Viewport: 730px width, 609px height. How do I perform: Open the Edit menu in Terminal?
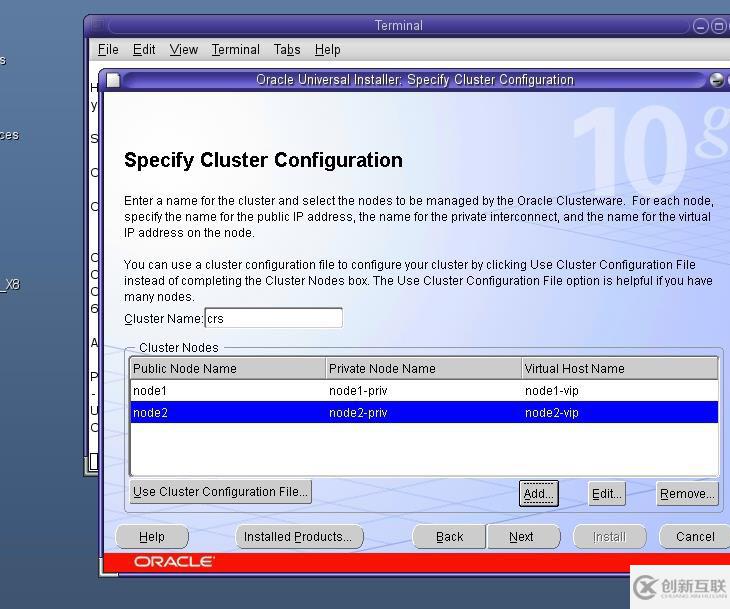coord(144,49)
